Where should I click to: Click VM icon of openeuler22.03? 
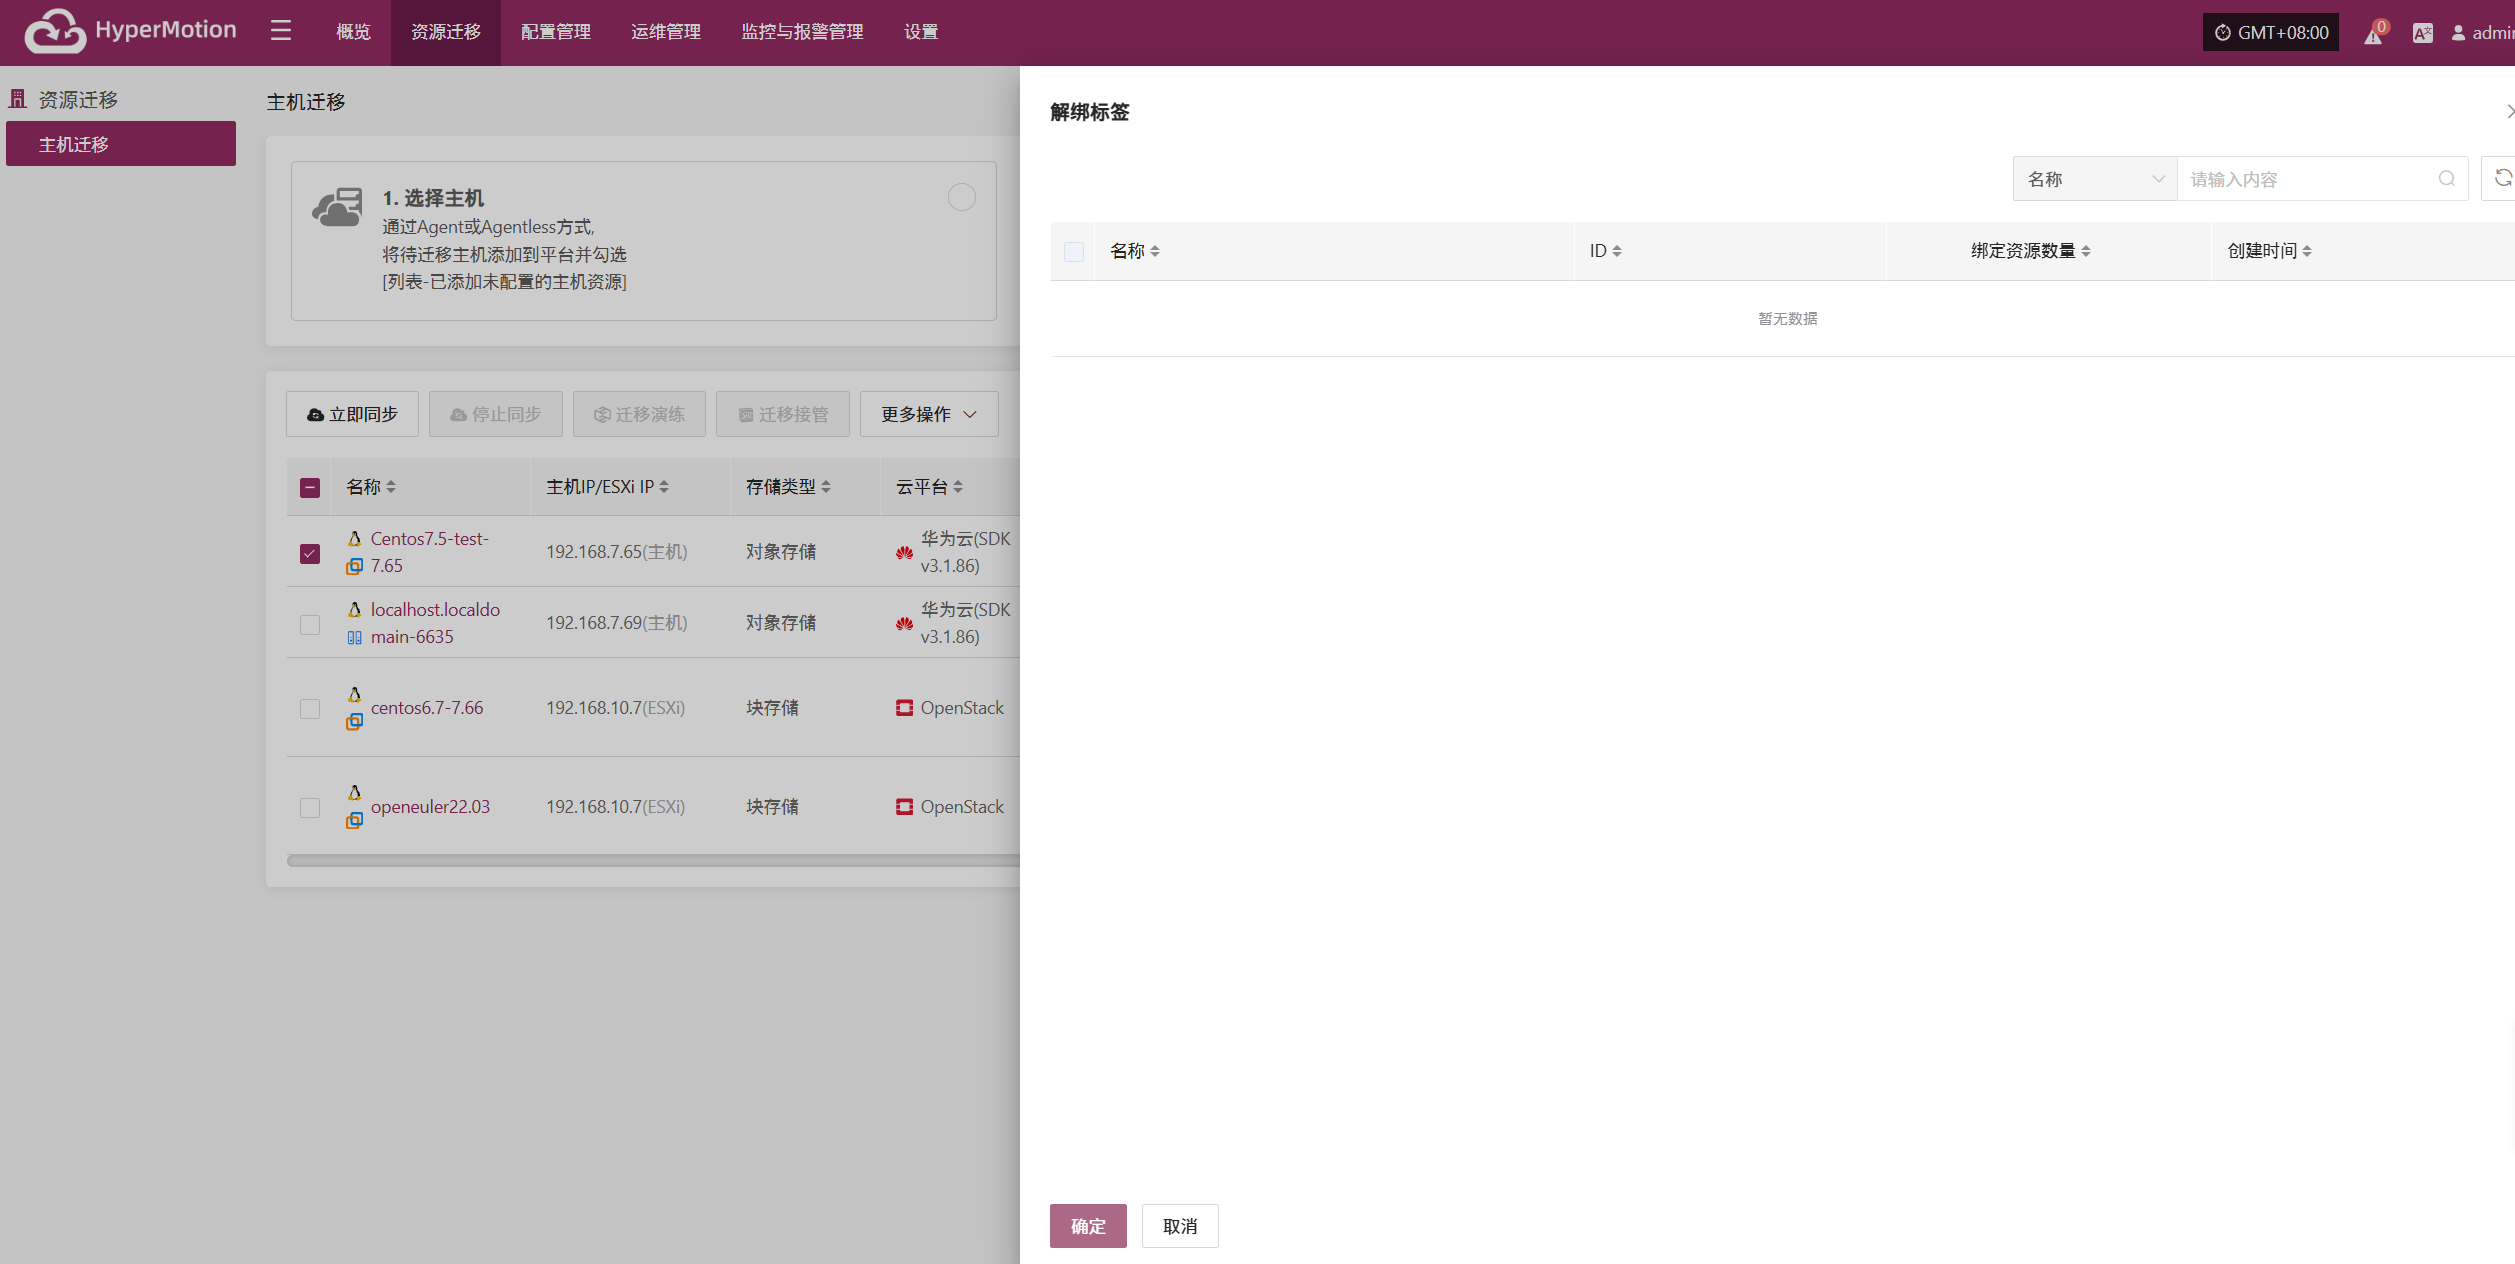coord(354,820)
